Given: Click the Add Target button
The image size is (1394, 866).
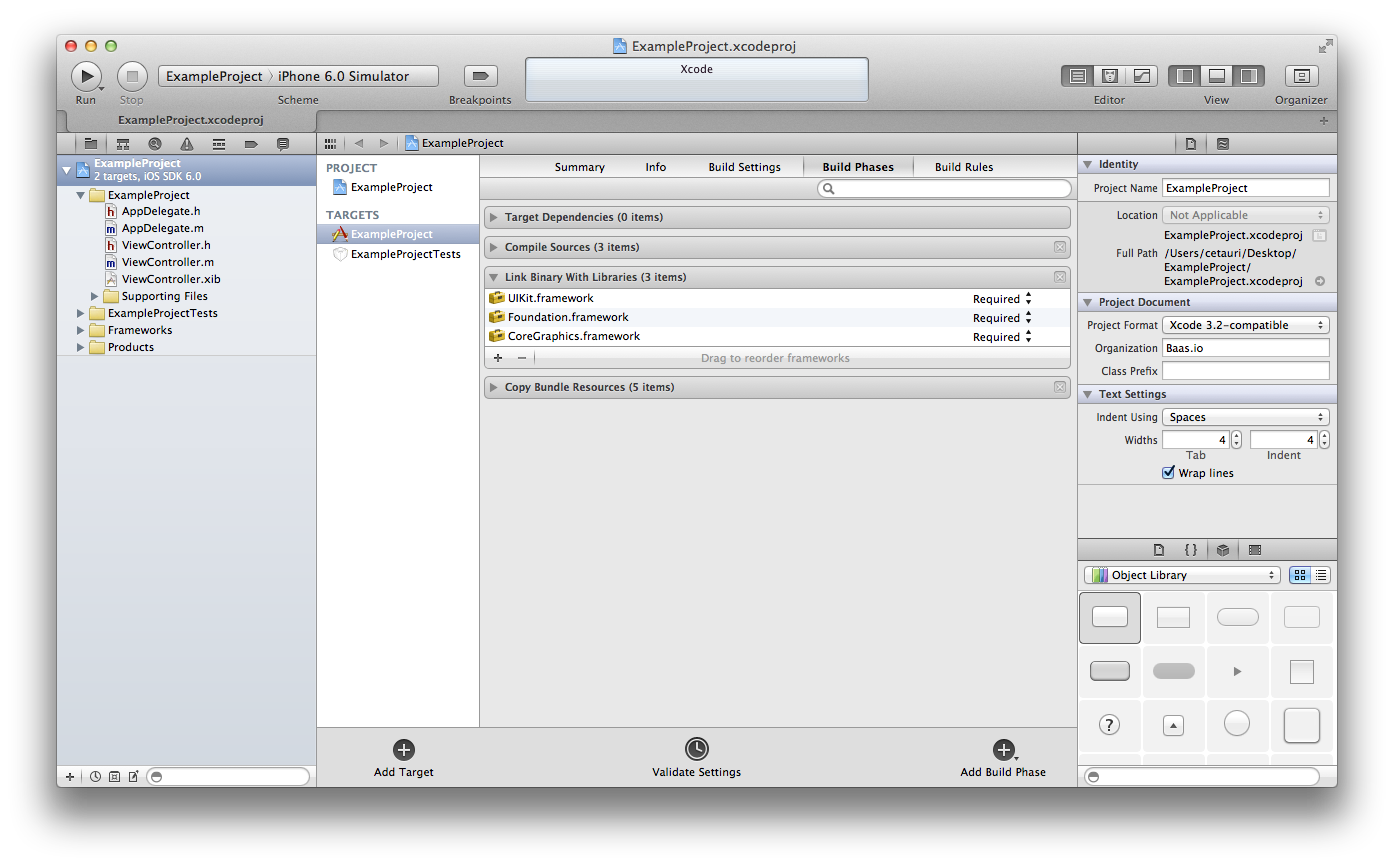Looking at the screenshot, I should [404, 758].
